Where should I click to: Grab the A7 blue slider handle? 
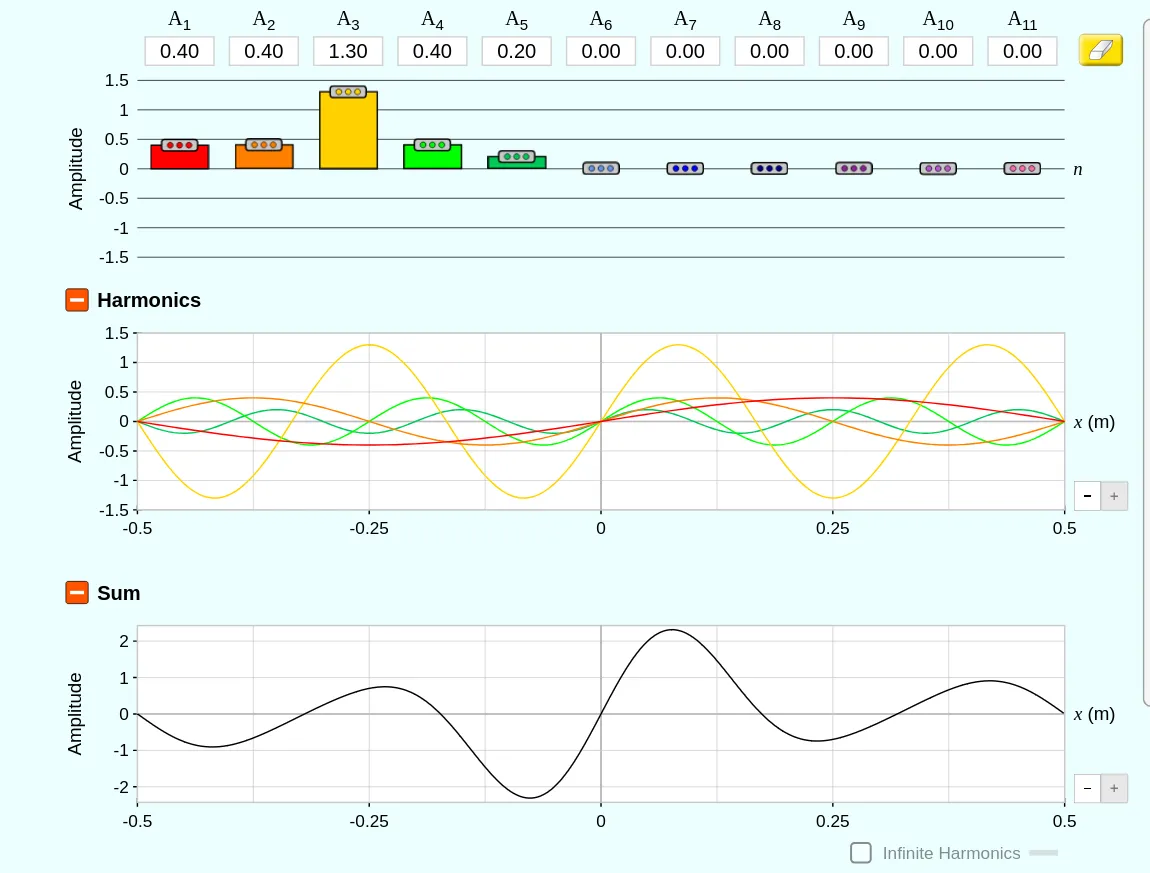(x=685, y=169)
